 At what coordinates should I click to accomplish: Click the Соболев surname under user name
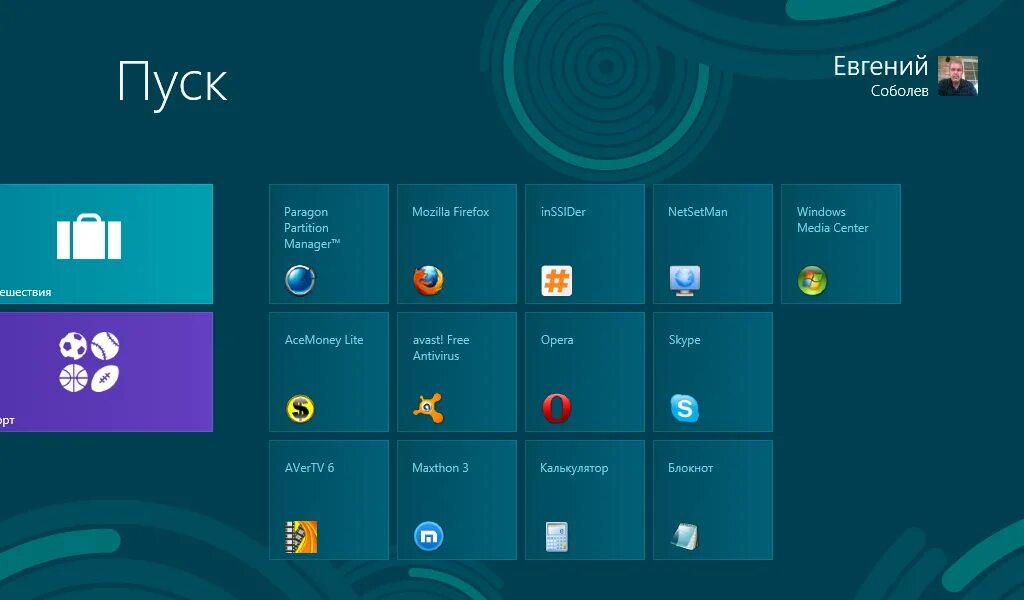[899, 91]
